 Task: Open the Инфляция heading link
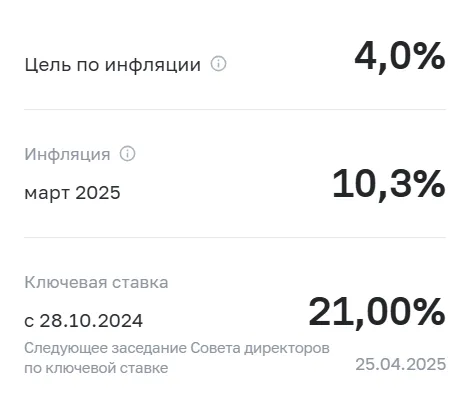coord(67,154)
